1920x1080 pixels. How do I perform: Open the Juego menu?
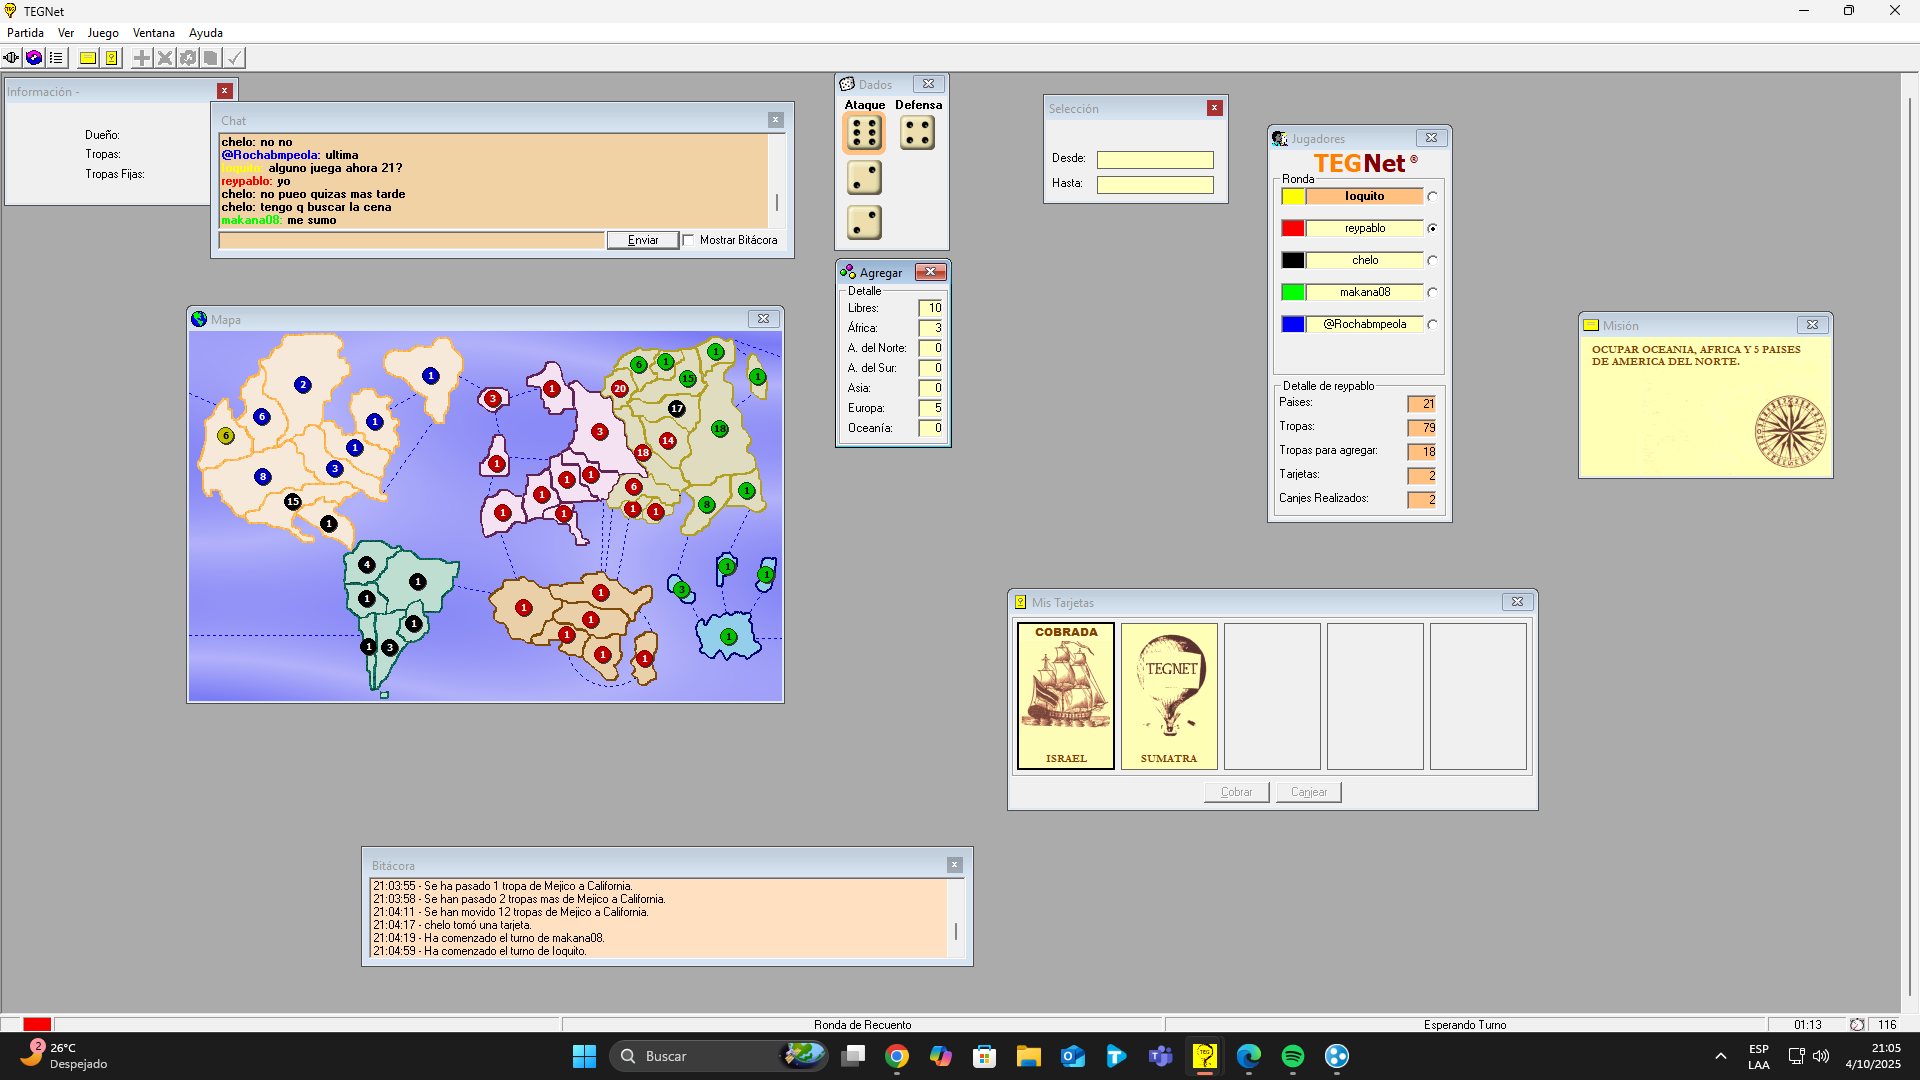pyautogui.click(x=102, y=33)
